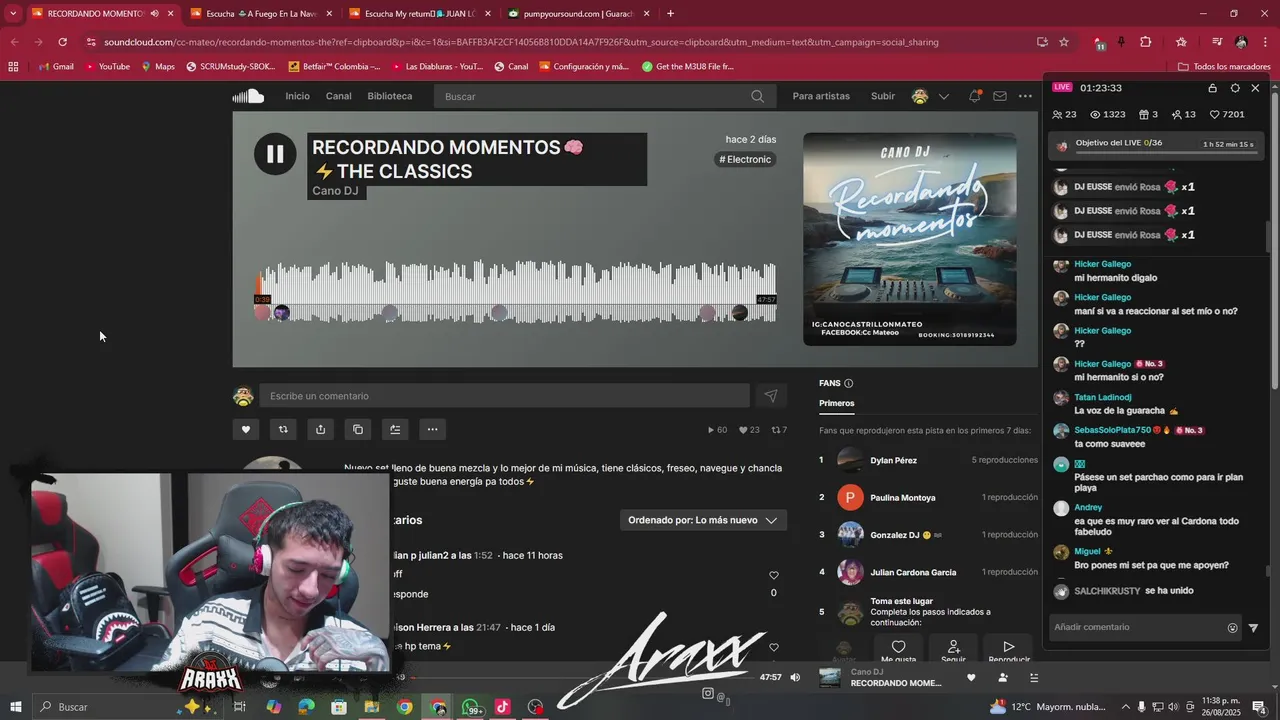Open fan Julian Cardona Garcia profile

click(913, 572)
